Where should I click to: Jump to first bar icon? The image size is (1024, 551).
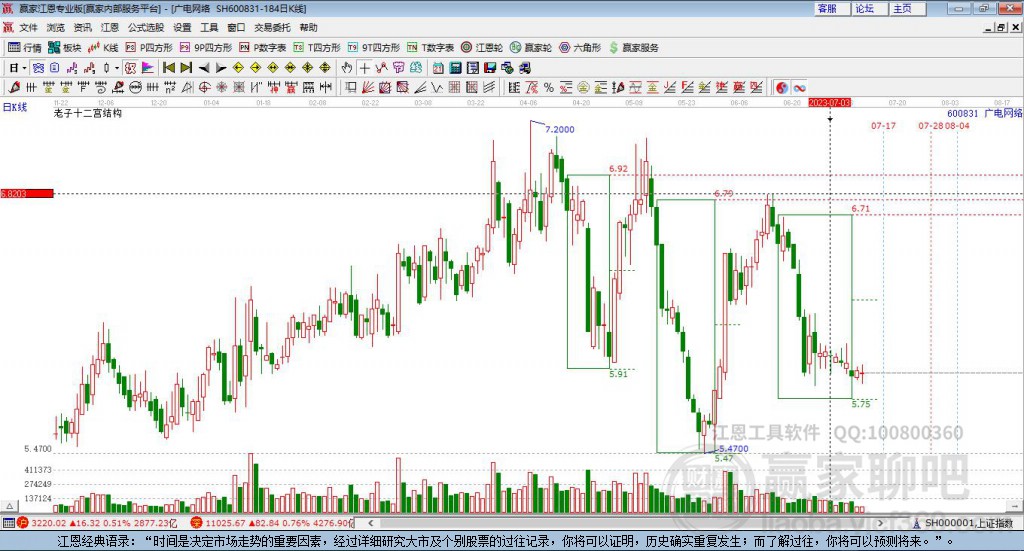(x=168, y=68)
